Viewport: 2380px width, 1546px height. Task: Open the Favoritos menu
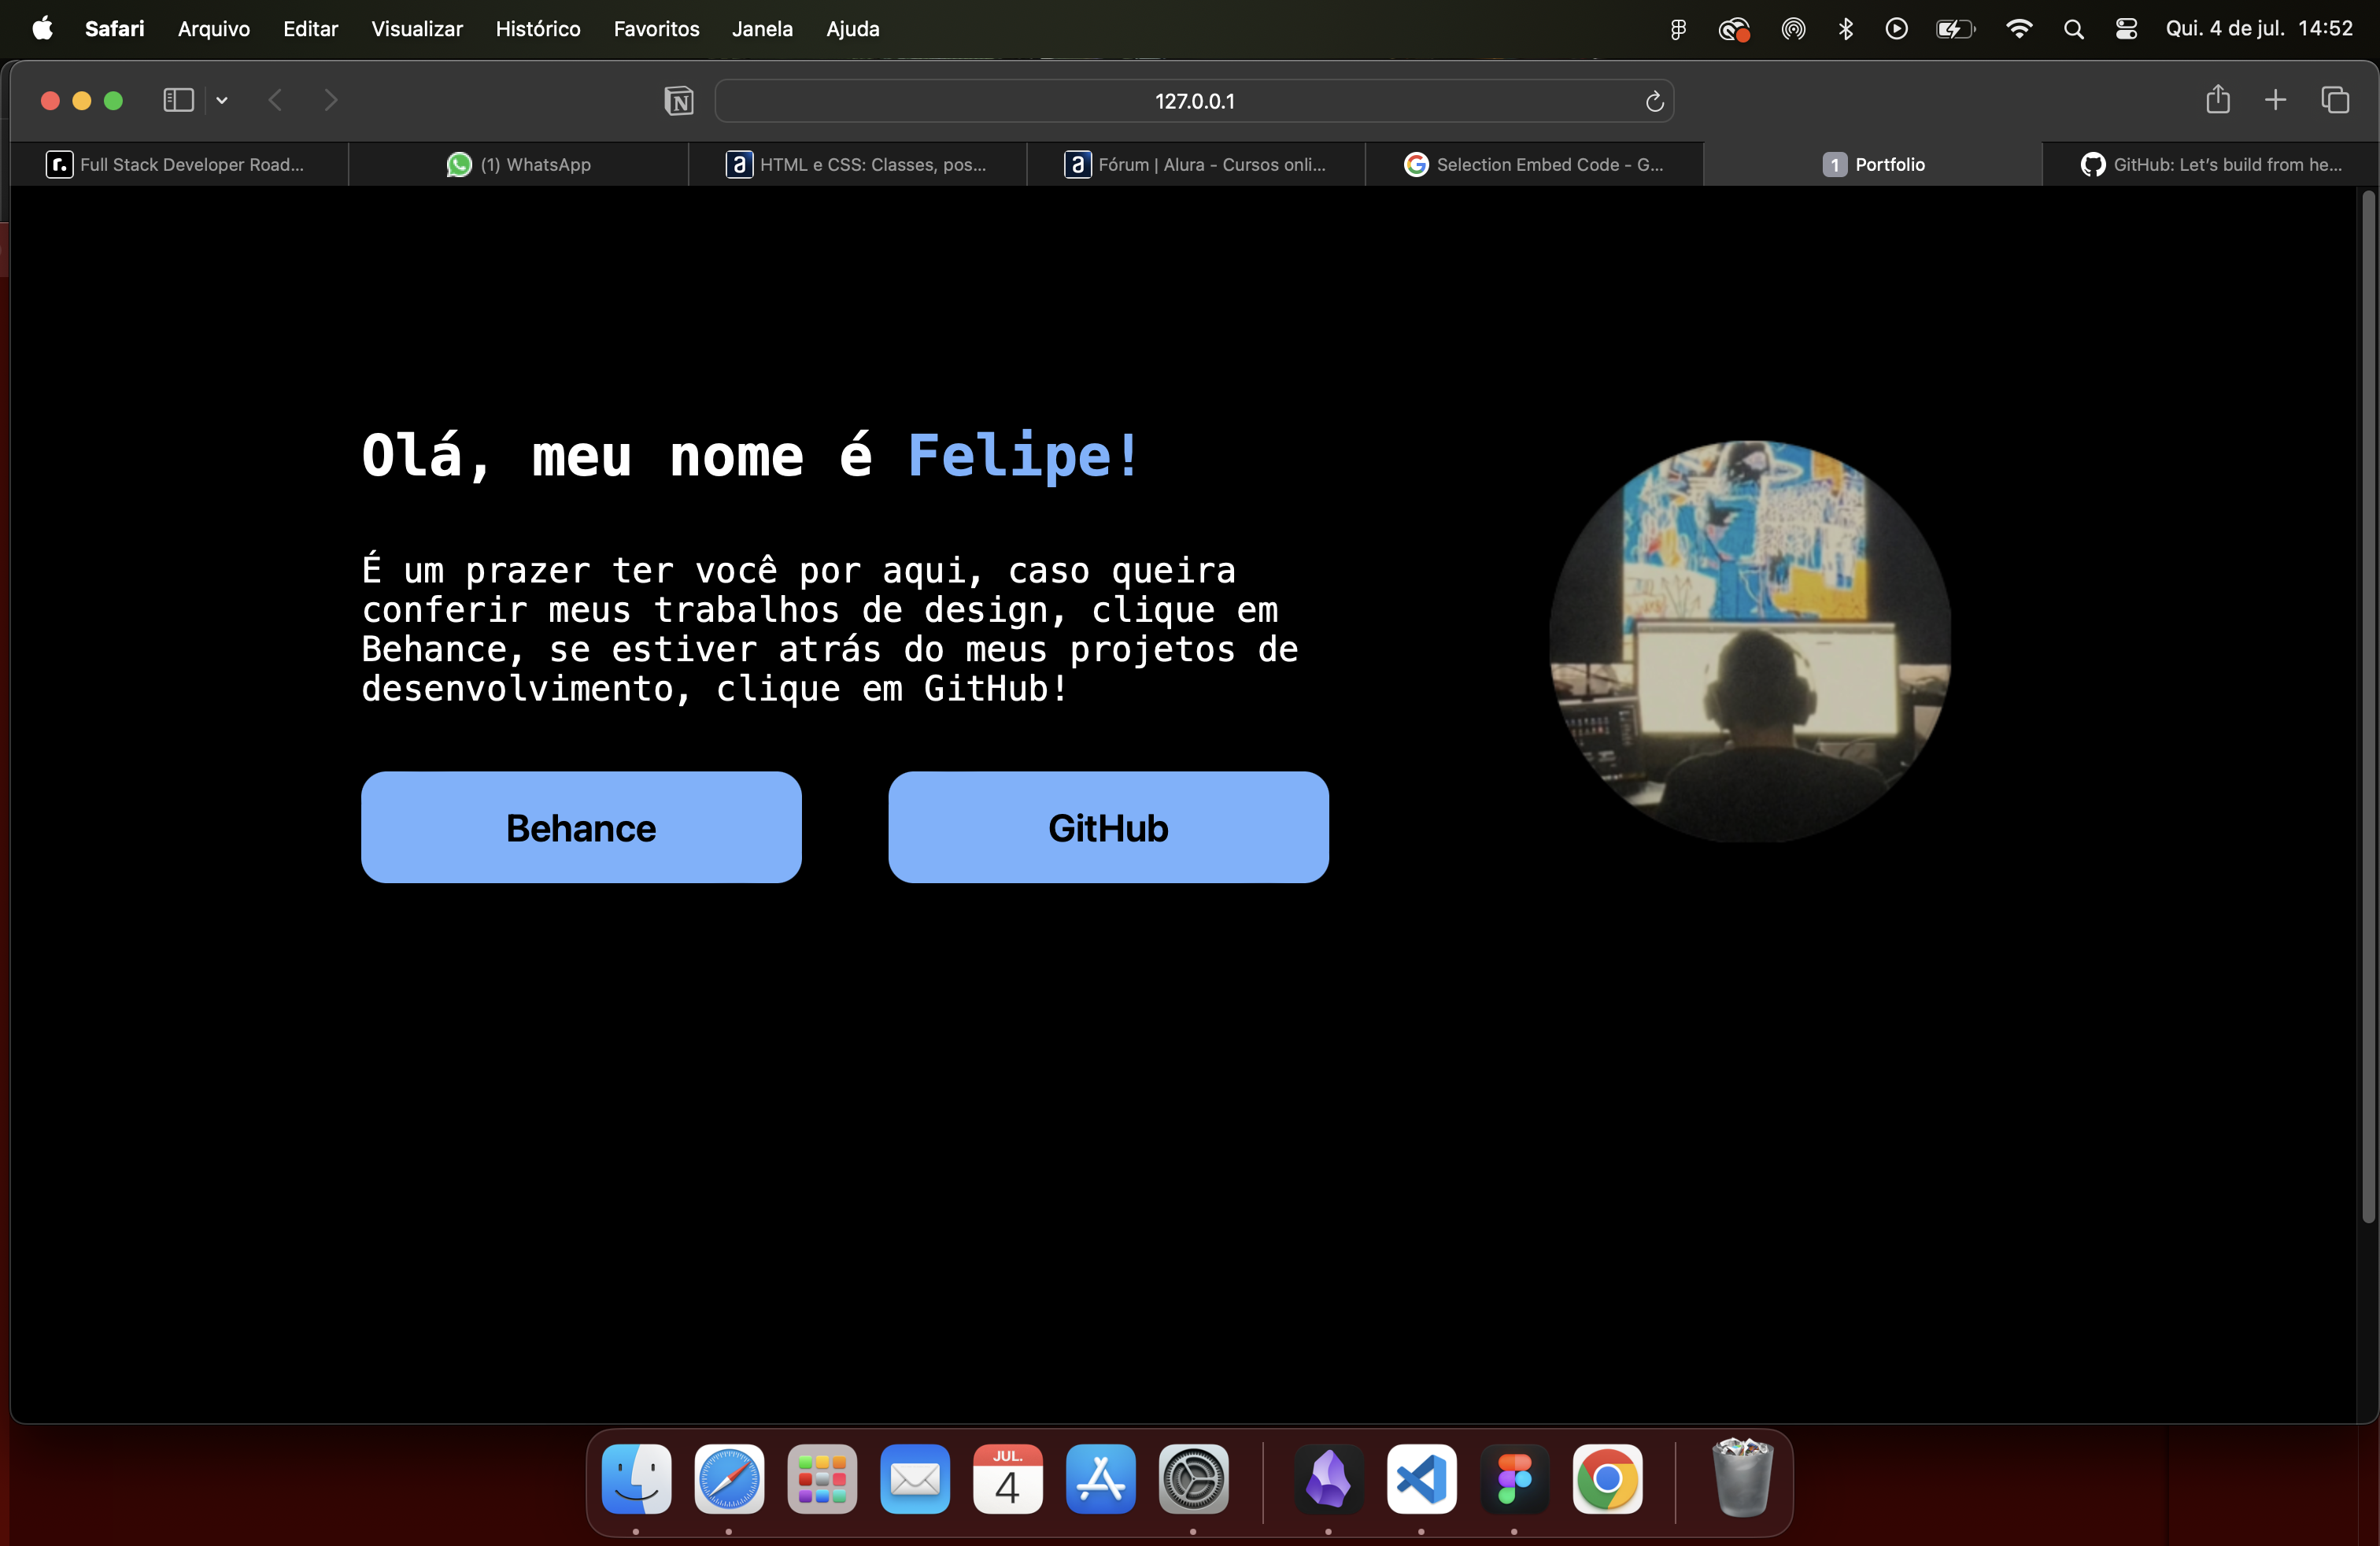[x=656, y=28]
